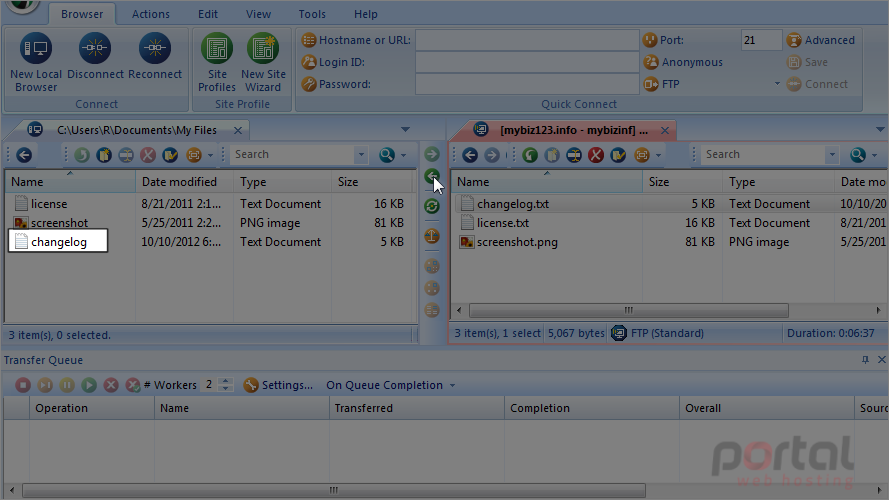Click orange view icon in remote toolbar
Viewport: 889px width, 500px height.
(x=642, y=155)
